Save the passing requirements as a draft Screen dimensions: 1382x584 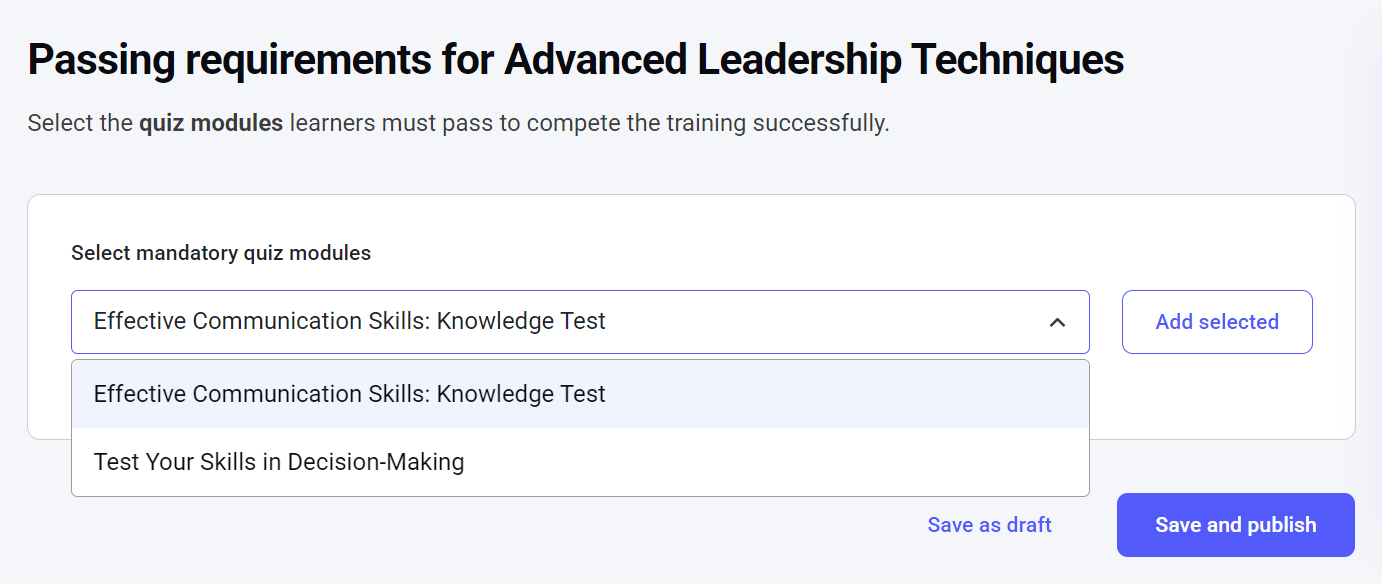pos(989,525)
